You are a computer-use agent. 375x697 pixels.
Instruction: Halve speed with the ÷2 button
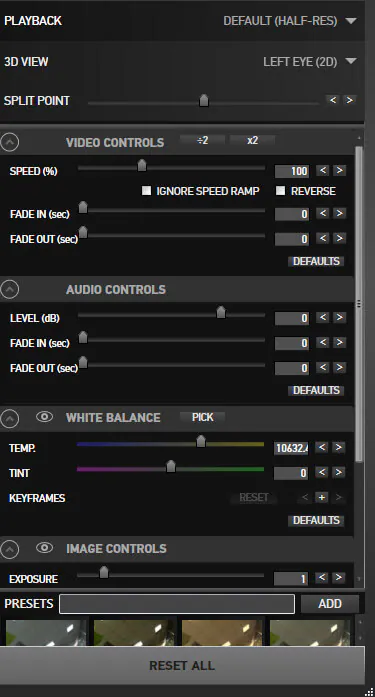[x=202, y=140]
